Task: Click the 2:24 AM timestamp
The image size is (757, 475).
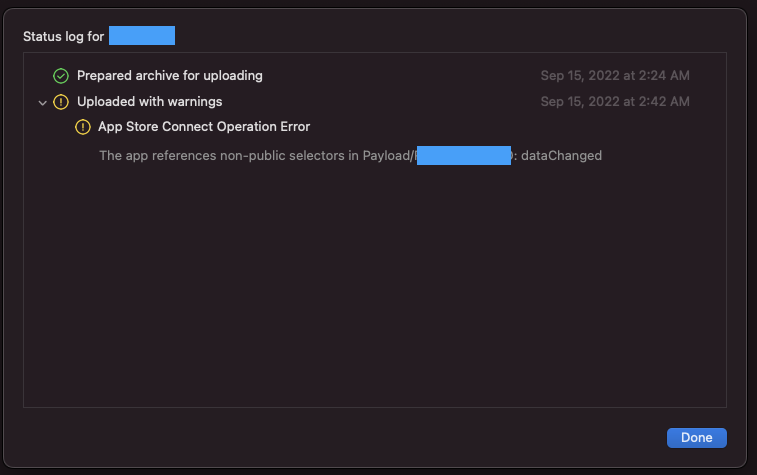Action: 615,76
